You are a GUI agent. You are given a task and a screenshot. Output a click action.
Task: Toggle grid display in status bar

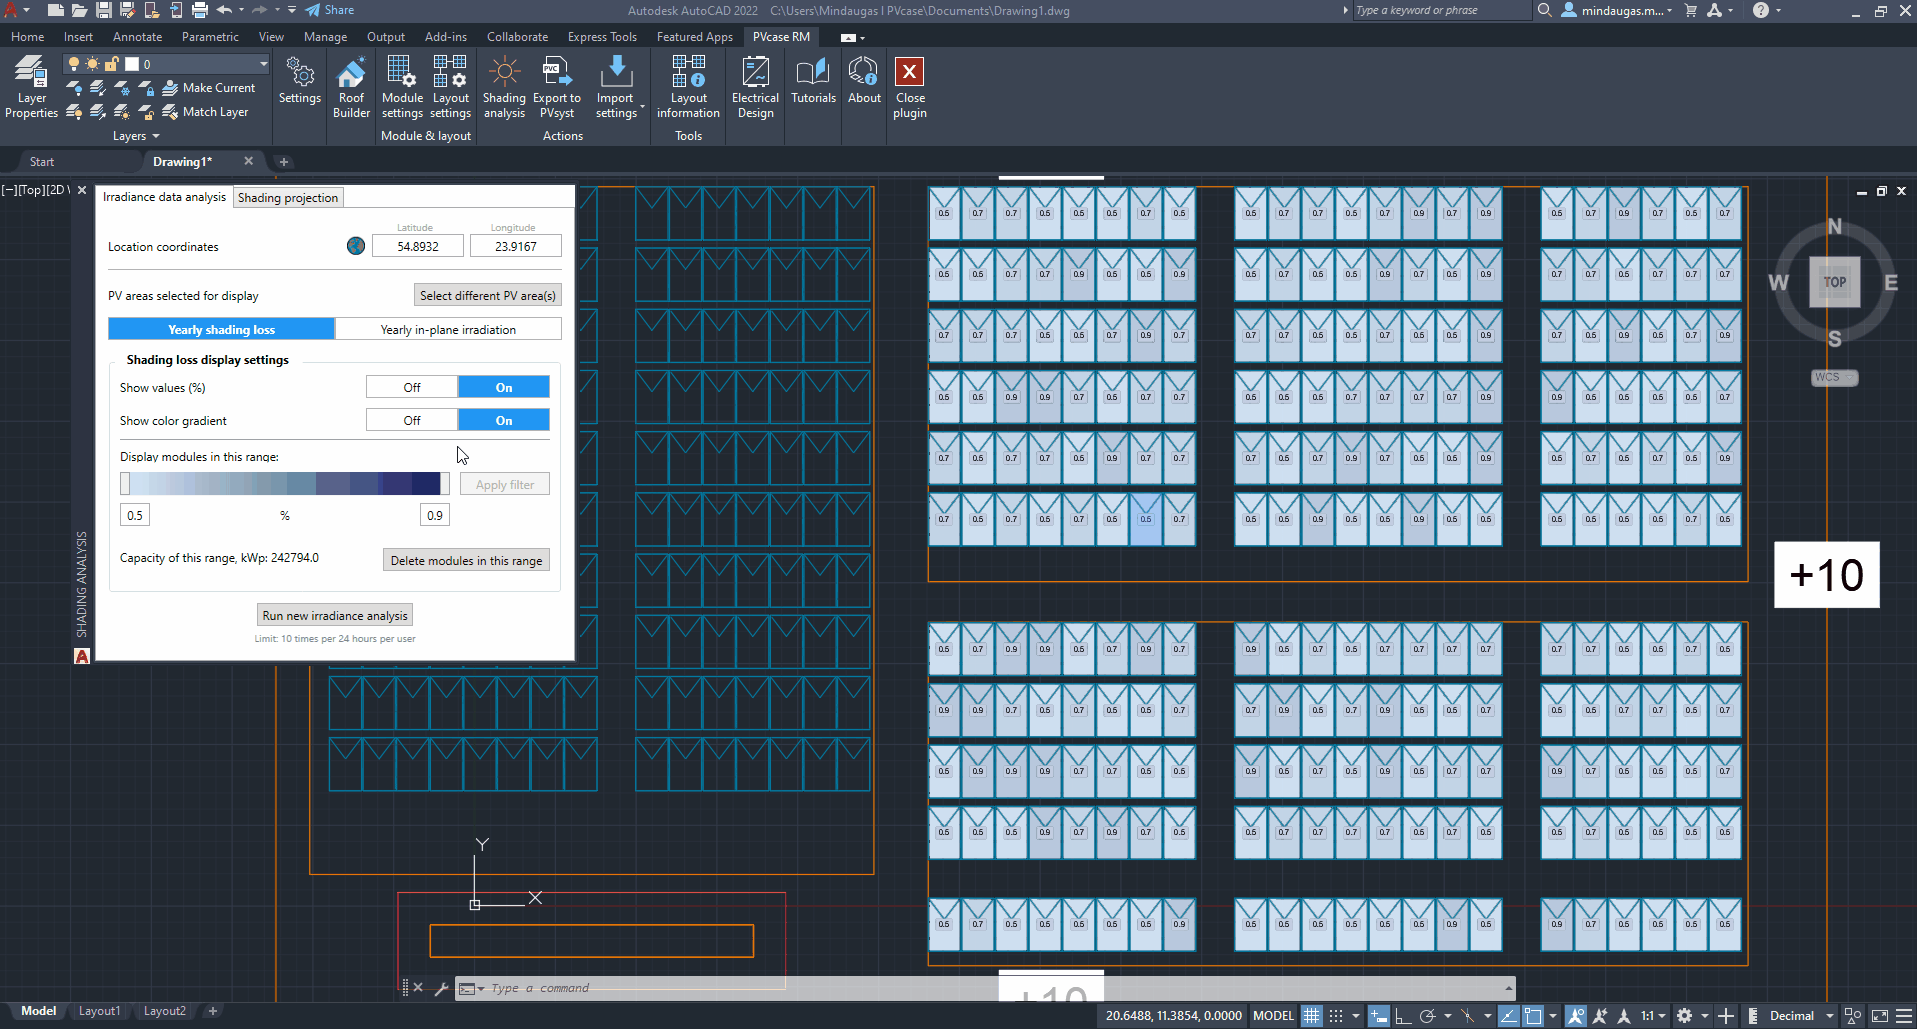tap(1312, 1016)
